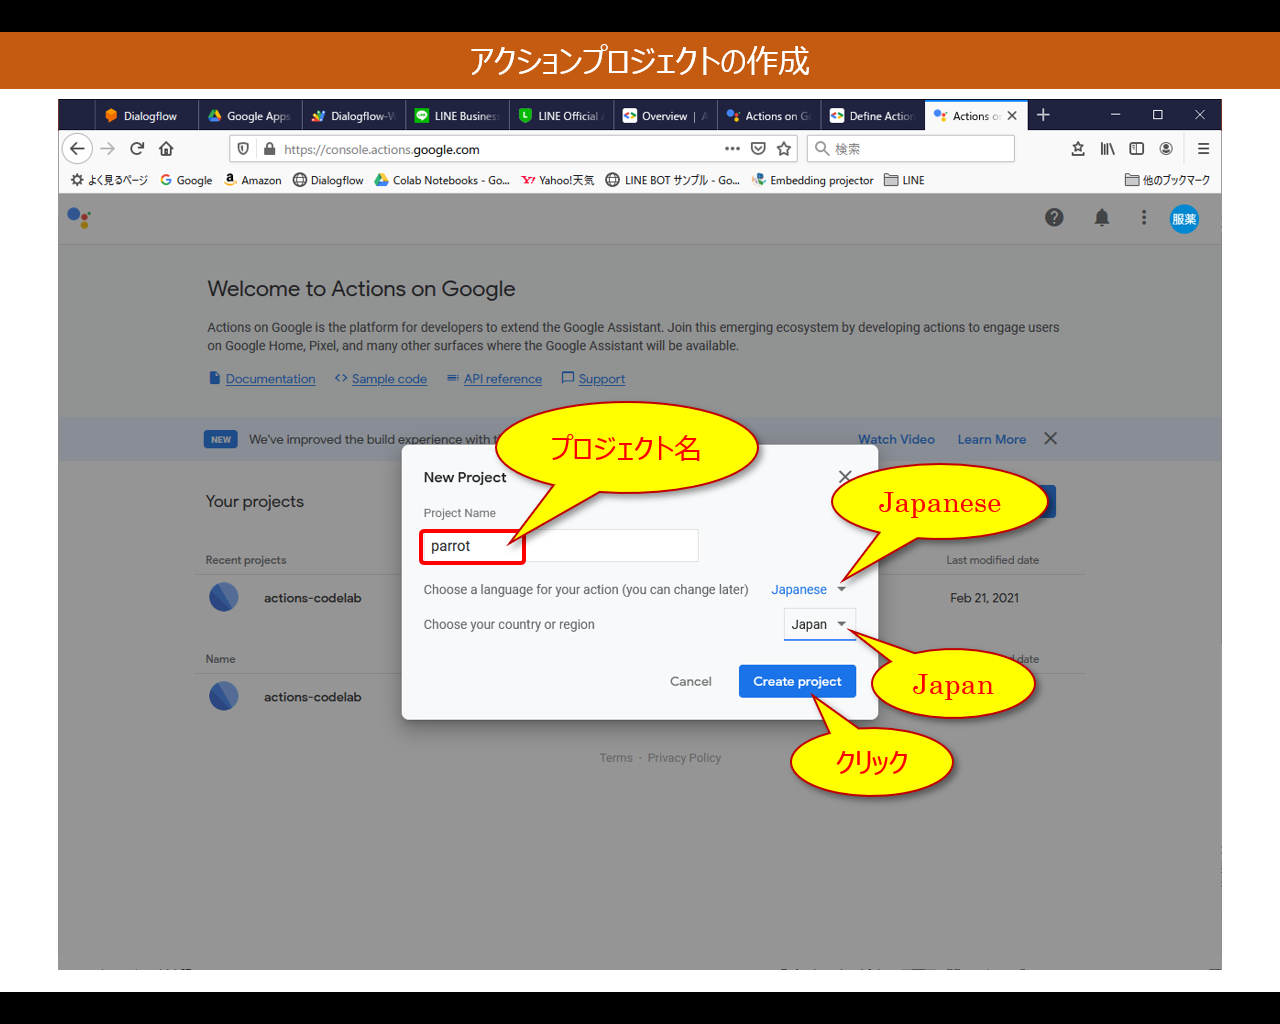This screenshot has height=1024, width=1280.
Task: Click the Create project button
Action: point(797,681)
